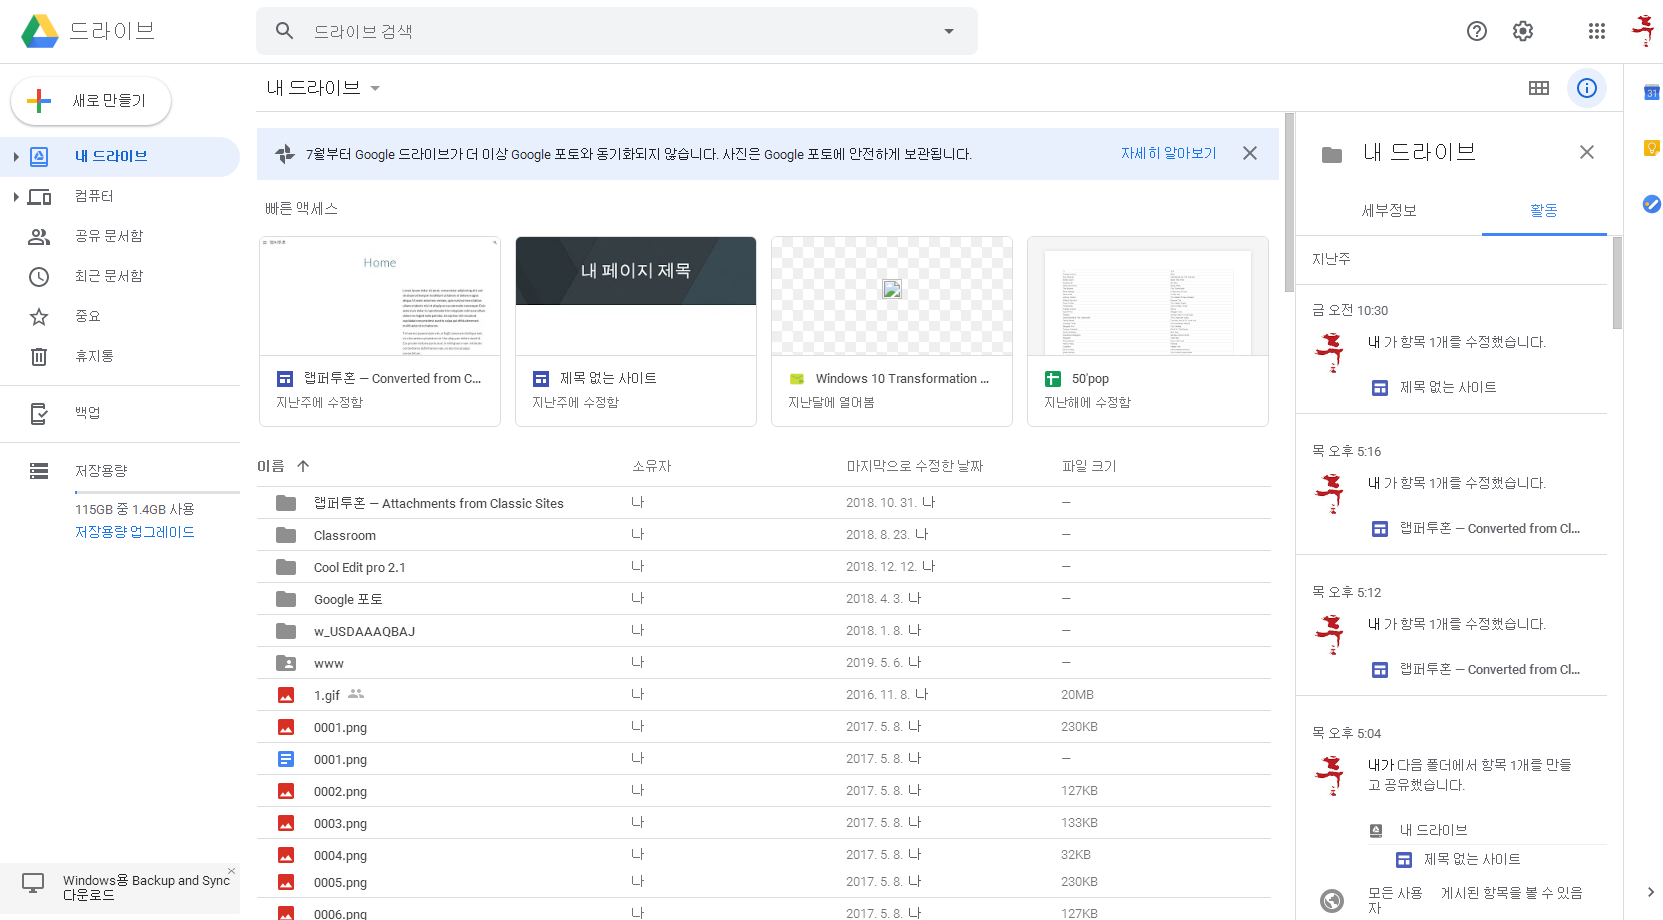
Task: Select 0003.png file row
Action: coord(764,823)
